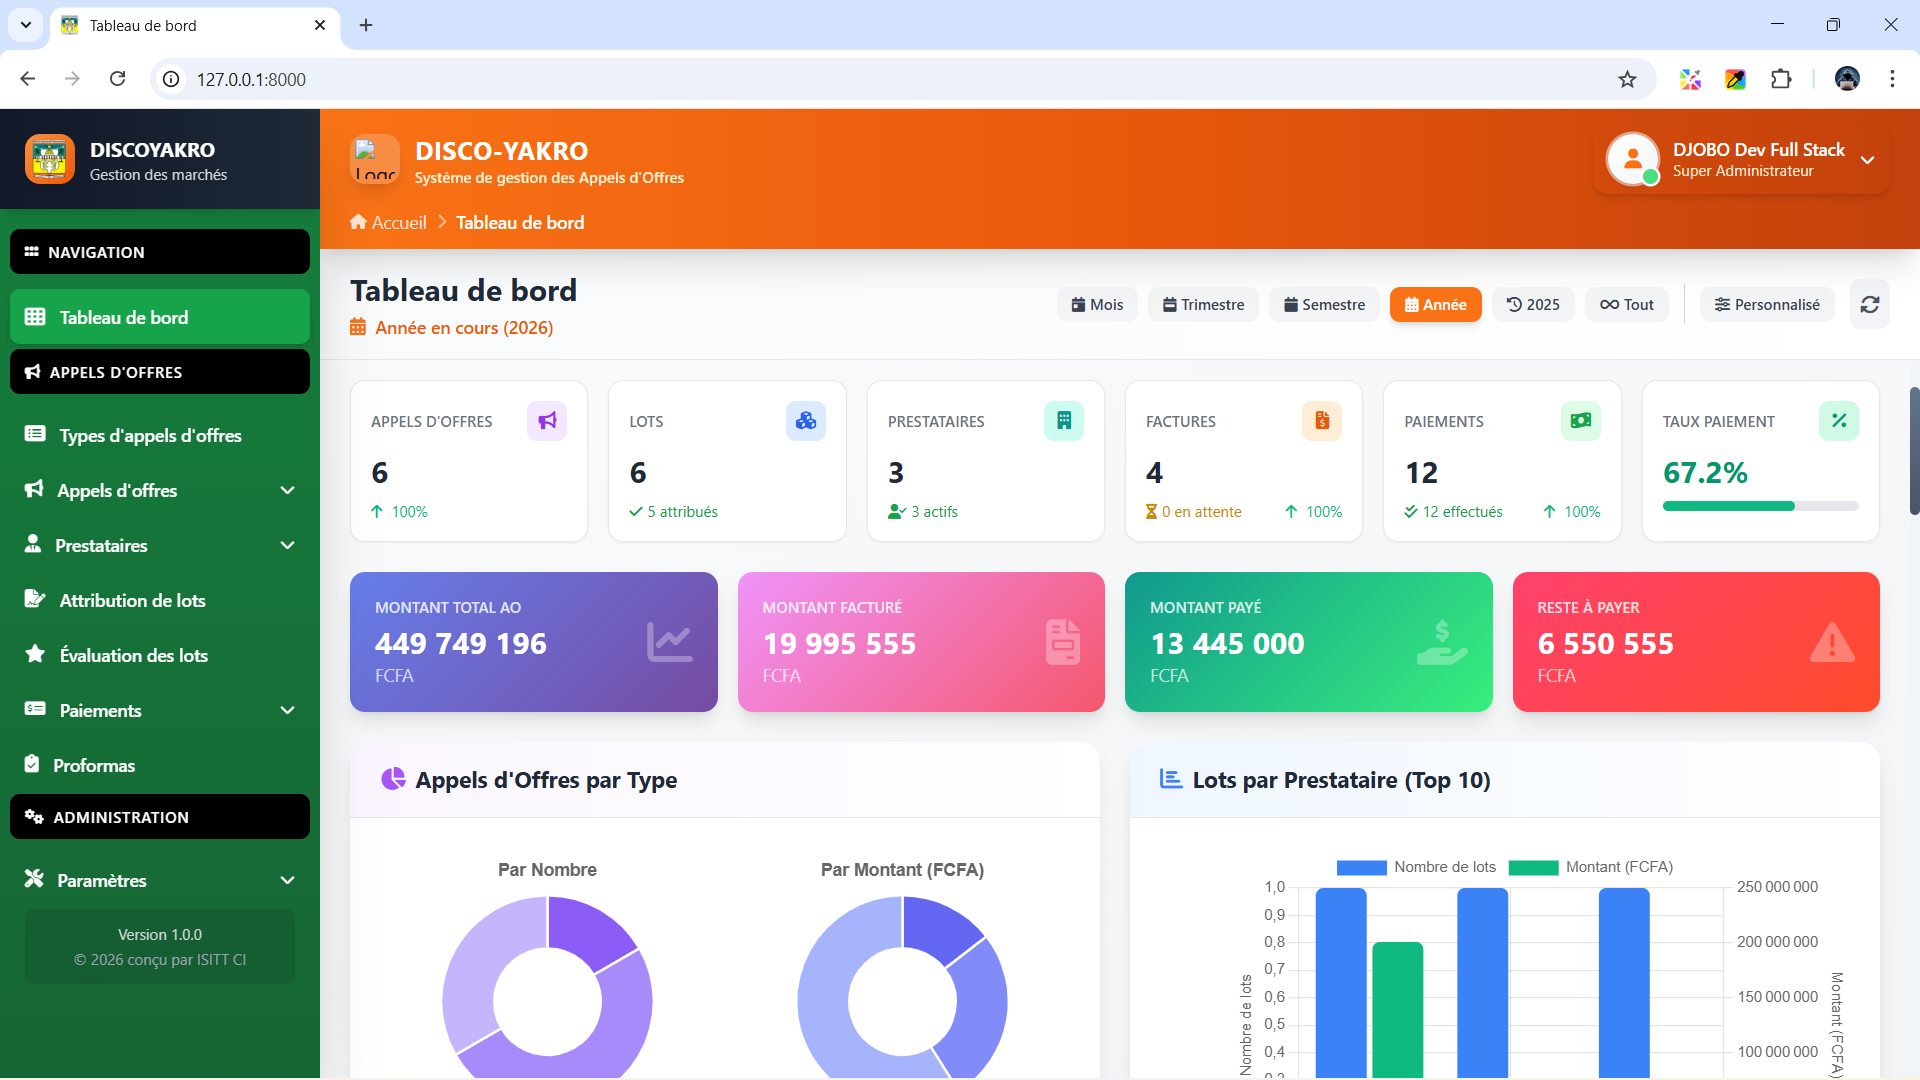Click the Navigation section header
The width and height of the screenshot is (1920, 1080).
tap(160, 252)
